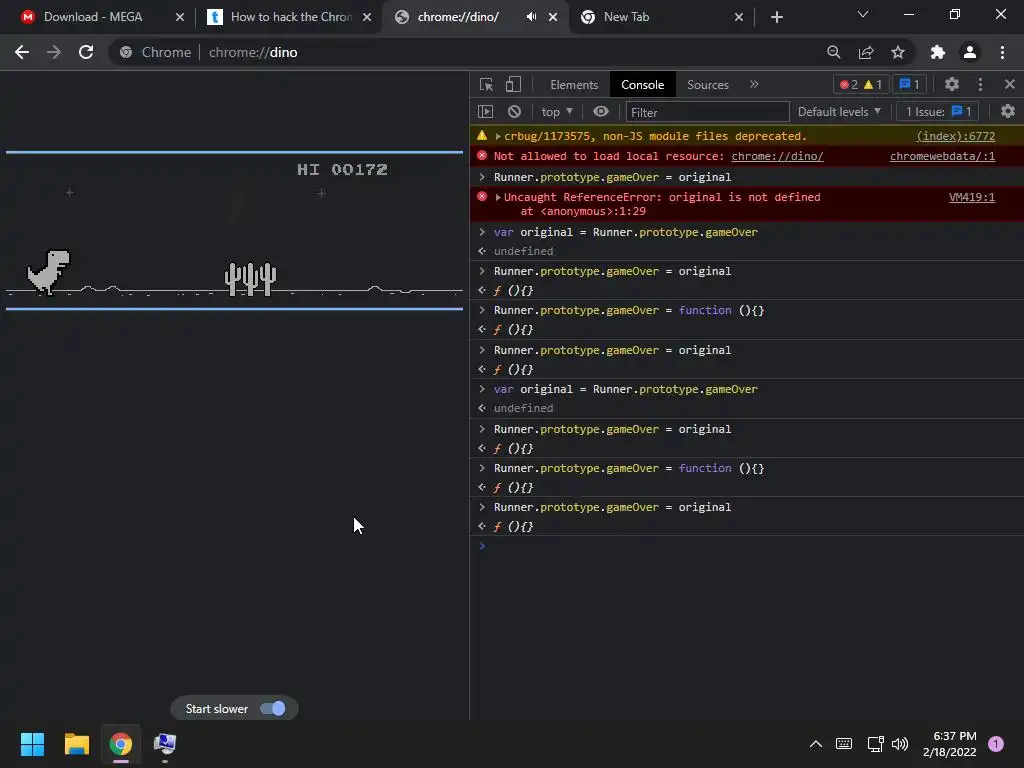This screenshot has height=768, width=1024.
Task: Clear the console with the block icon
Action: click(514, 112)
